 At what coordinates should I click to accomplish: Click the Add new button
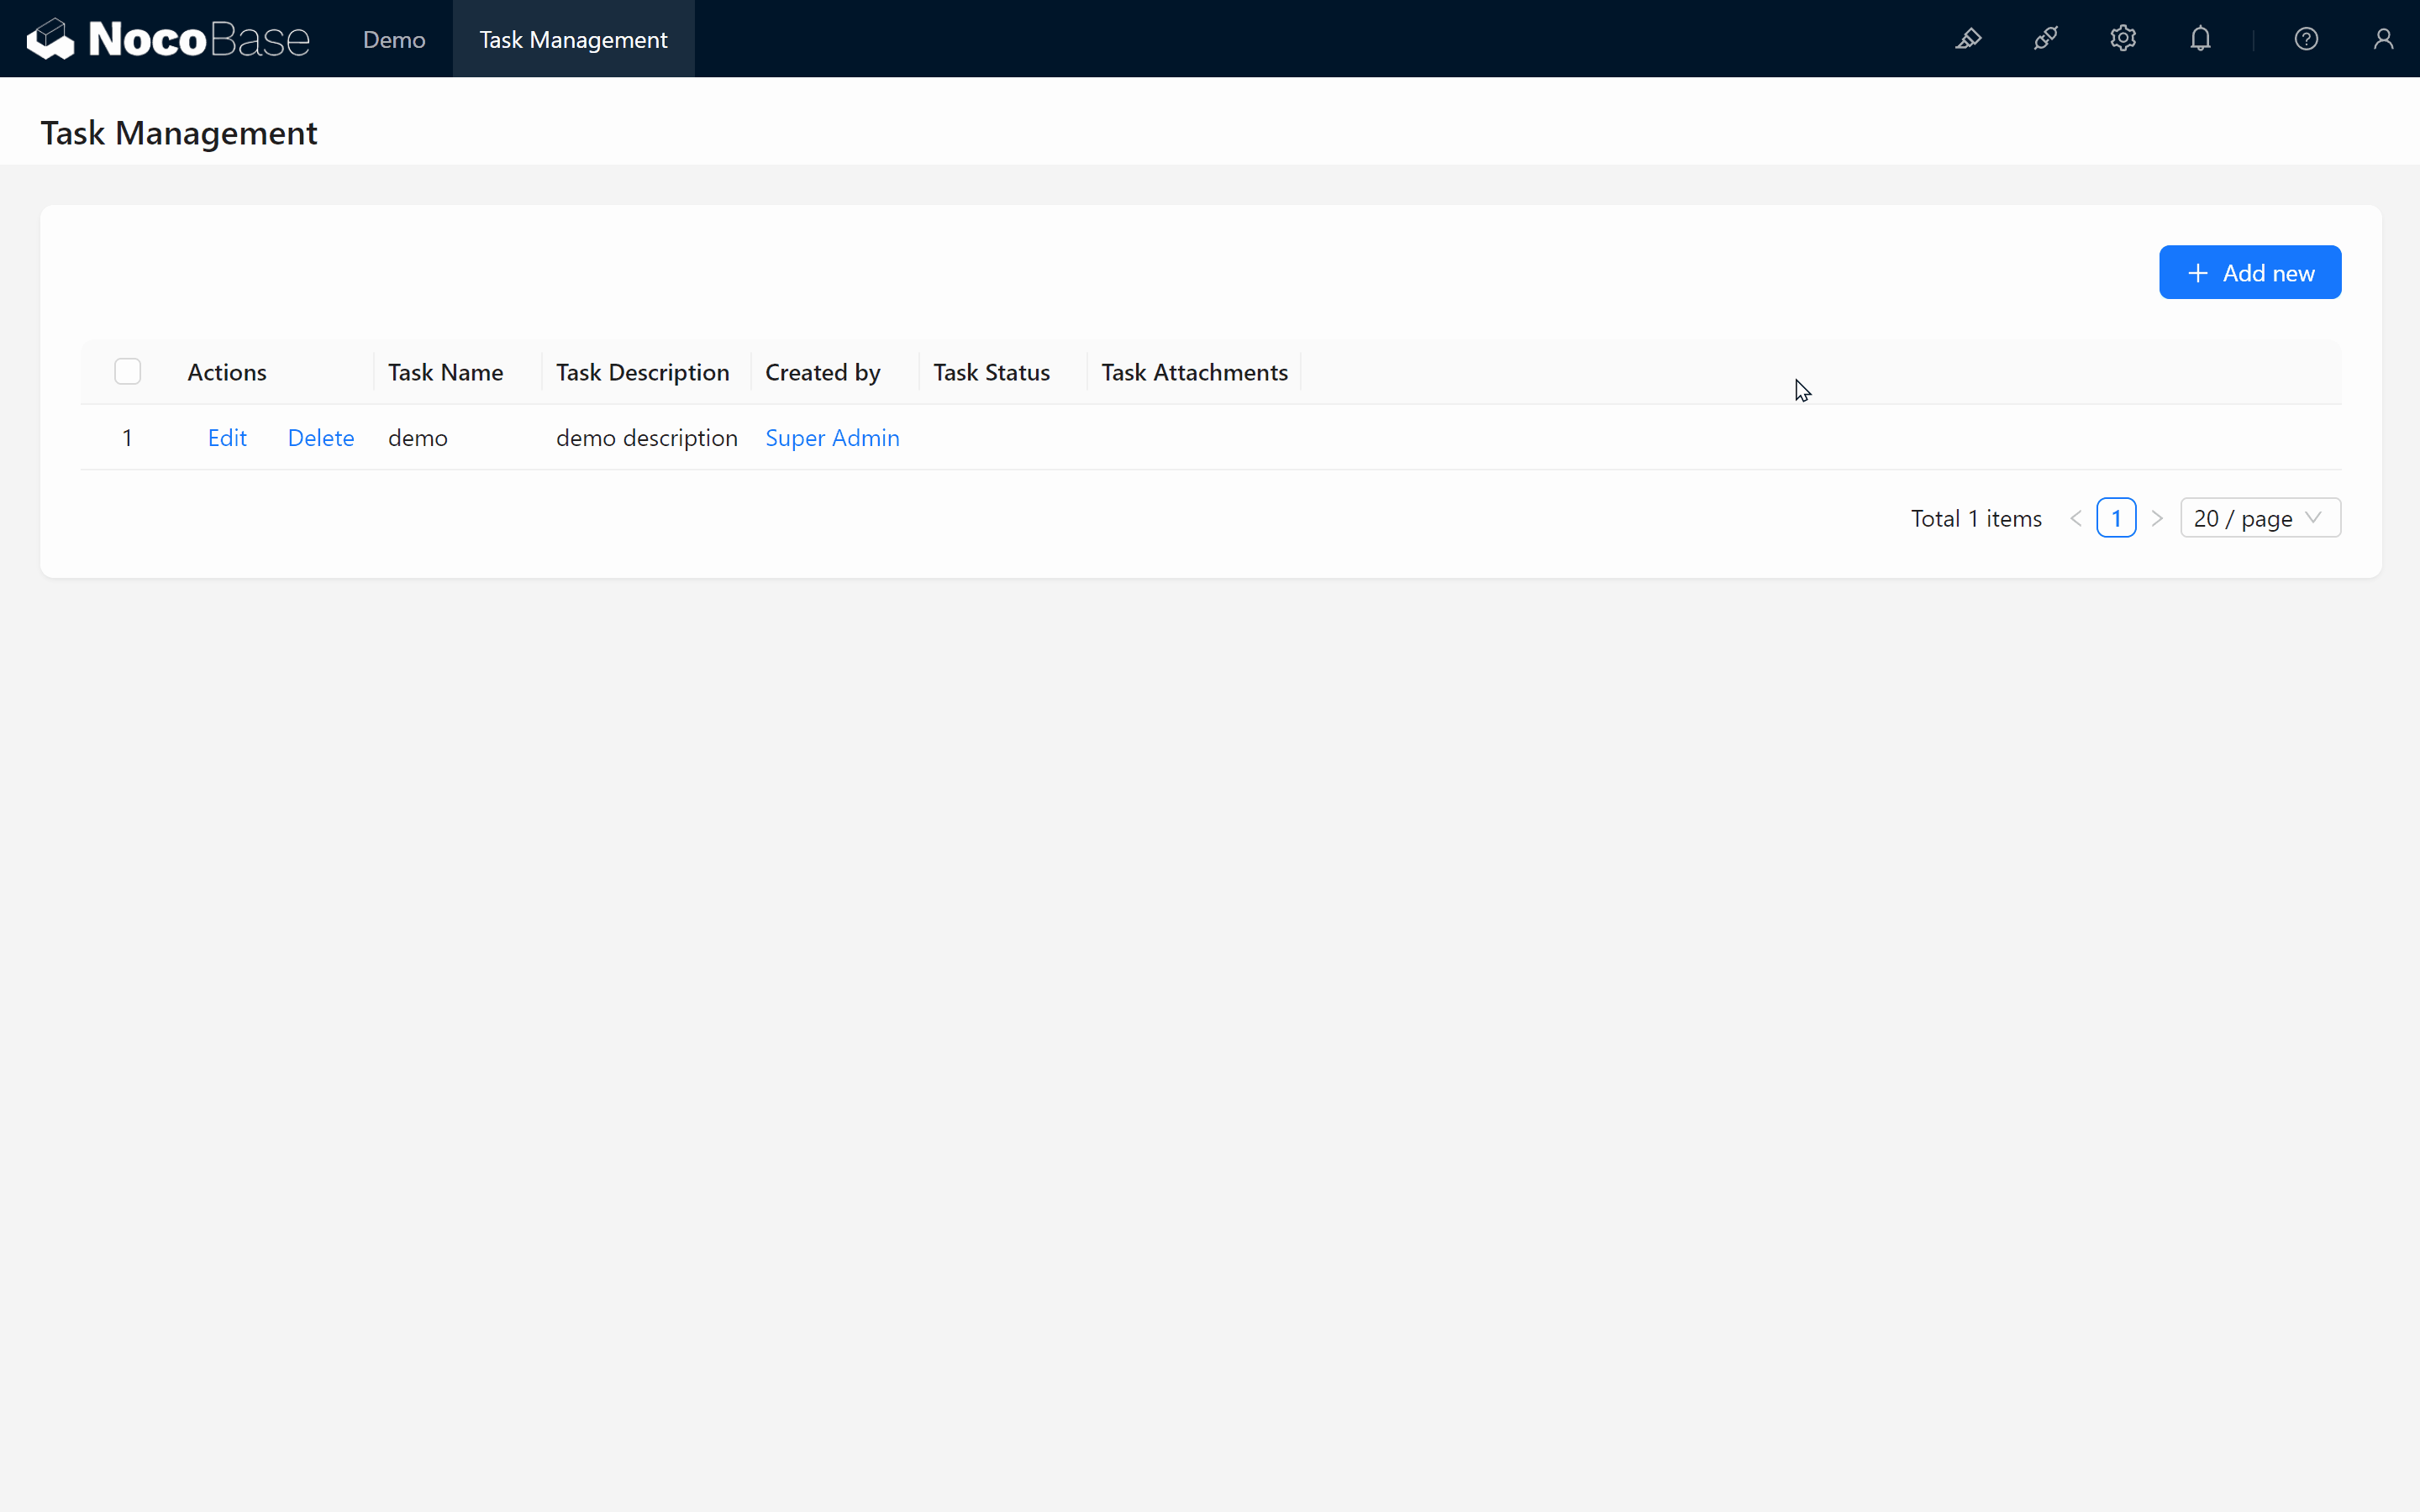pyautogui.click(x=2249, y=272)
